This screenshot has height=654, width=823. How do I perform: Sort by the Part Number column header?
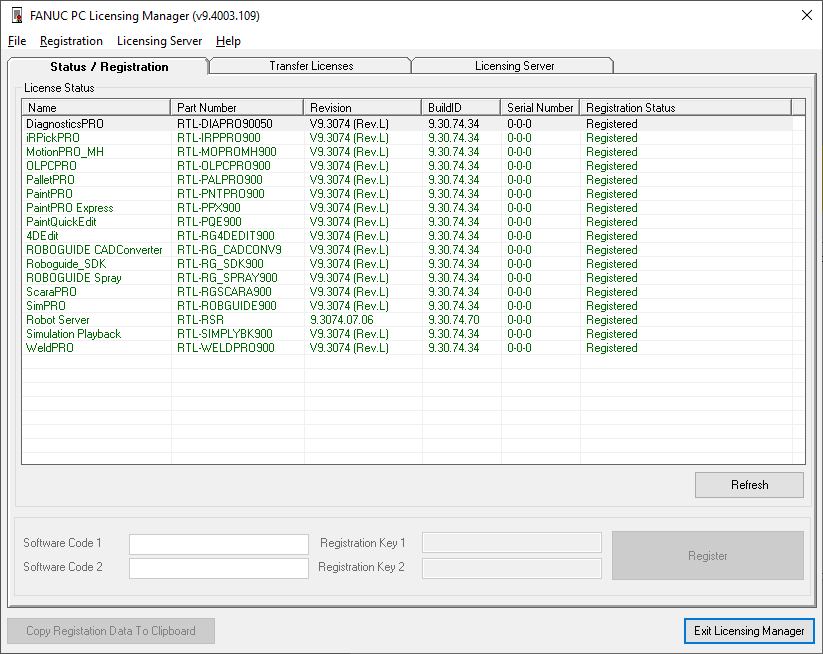pyautogui.click(x=237, y=107)
